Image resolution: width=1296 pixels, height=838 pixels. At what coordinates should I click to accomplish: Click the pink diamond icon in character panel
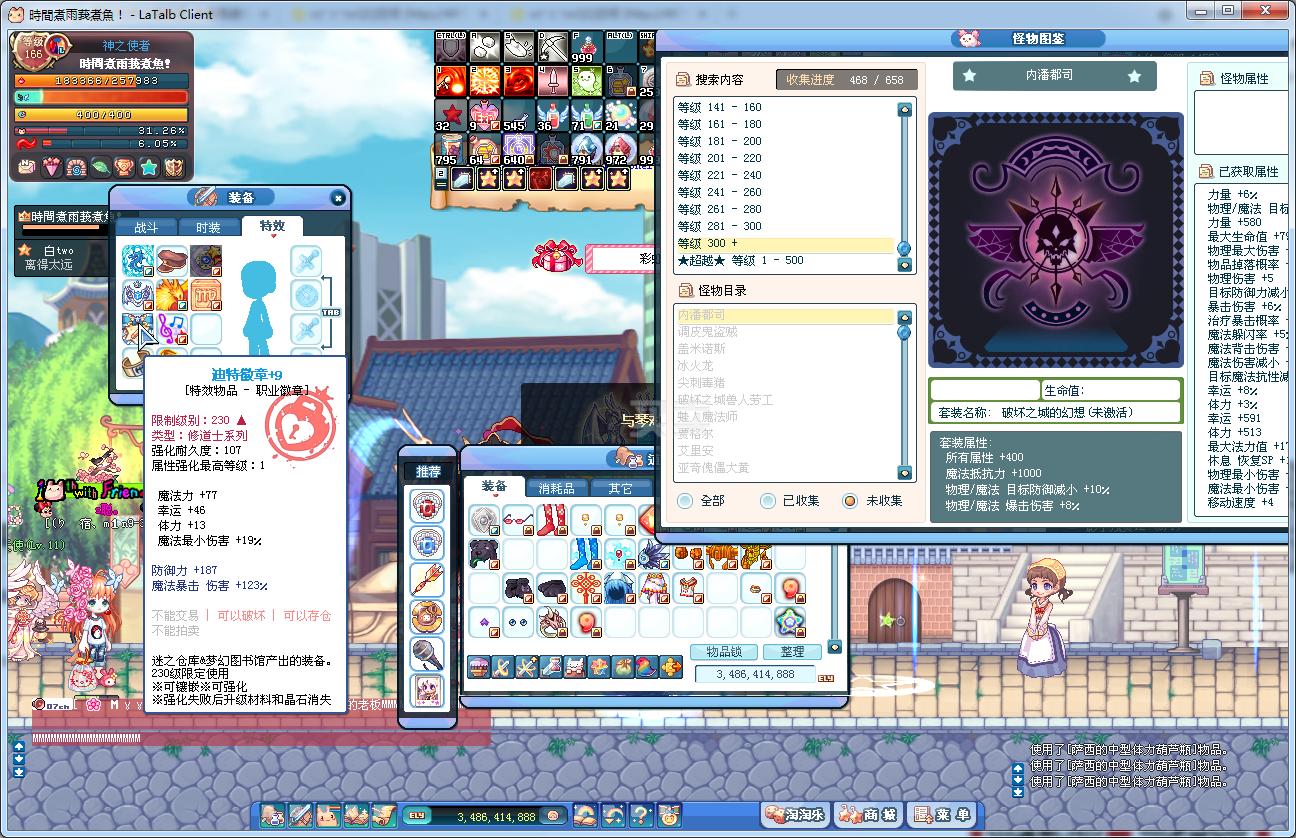tap(52, 167)
